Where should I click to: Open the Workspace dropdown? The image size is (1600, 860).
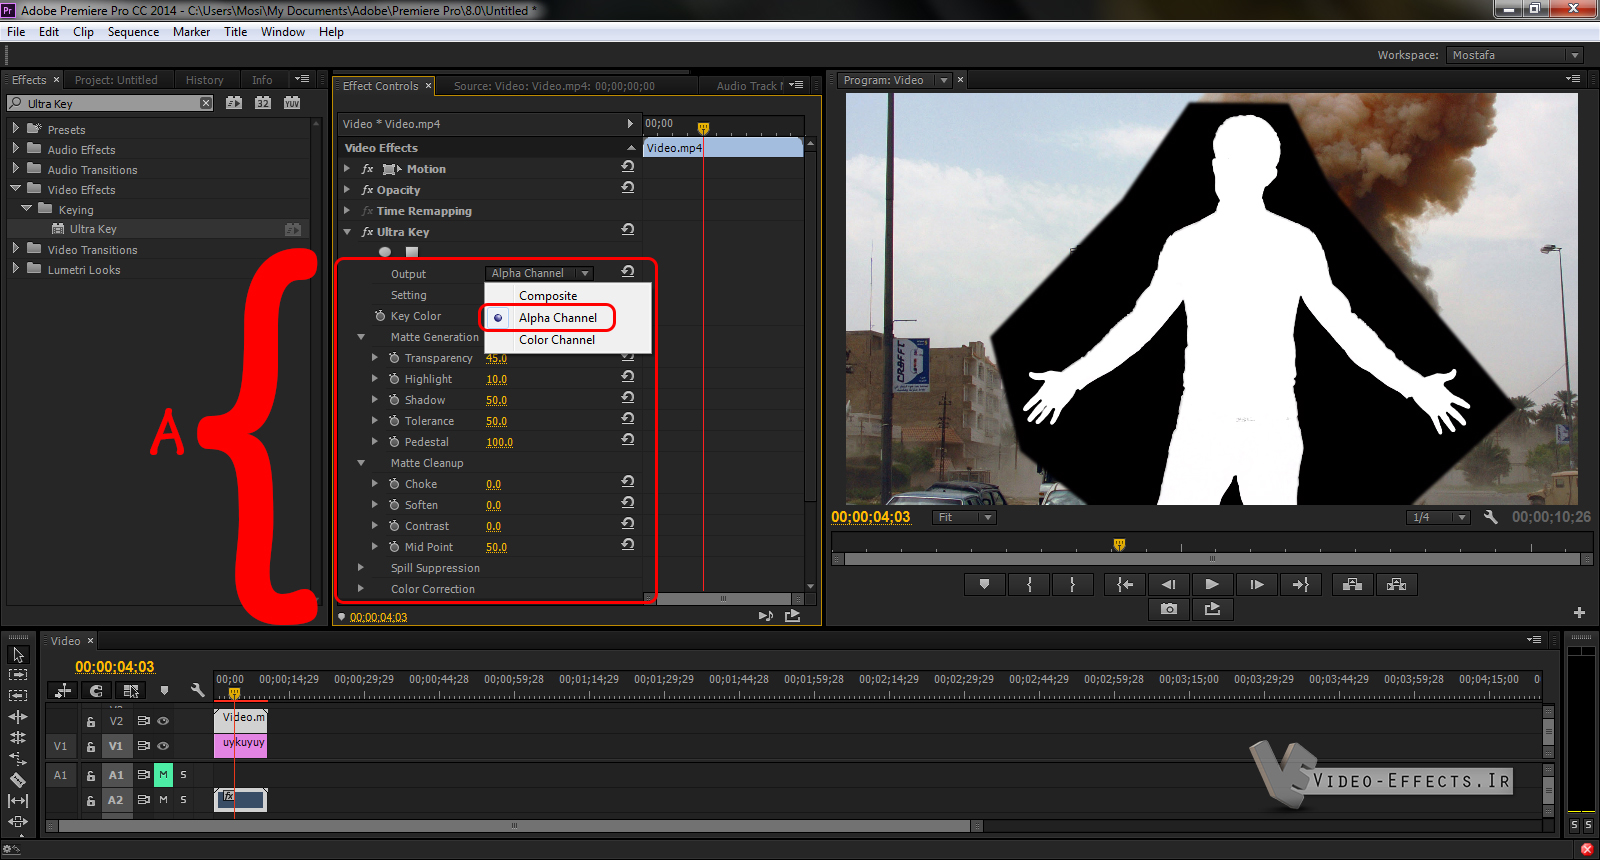(1514, 55)
